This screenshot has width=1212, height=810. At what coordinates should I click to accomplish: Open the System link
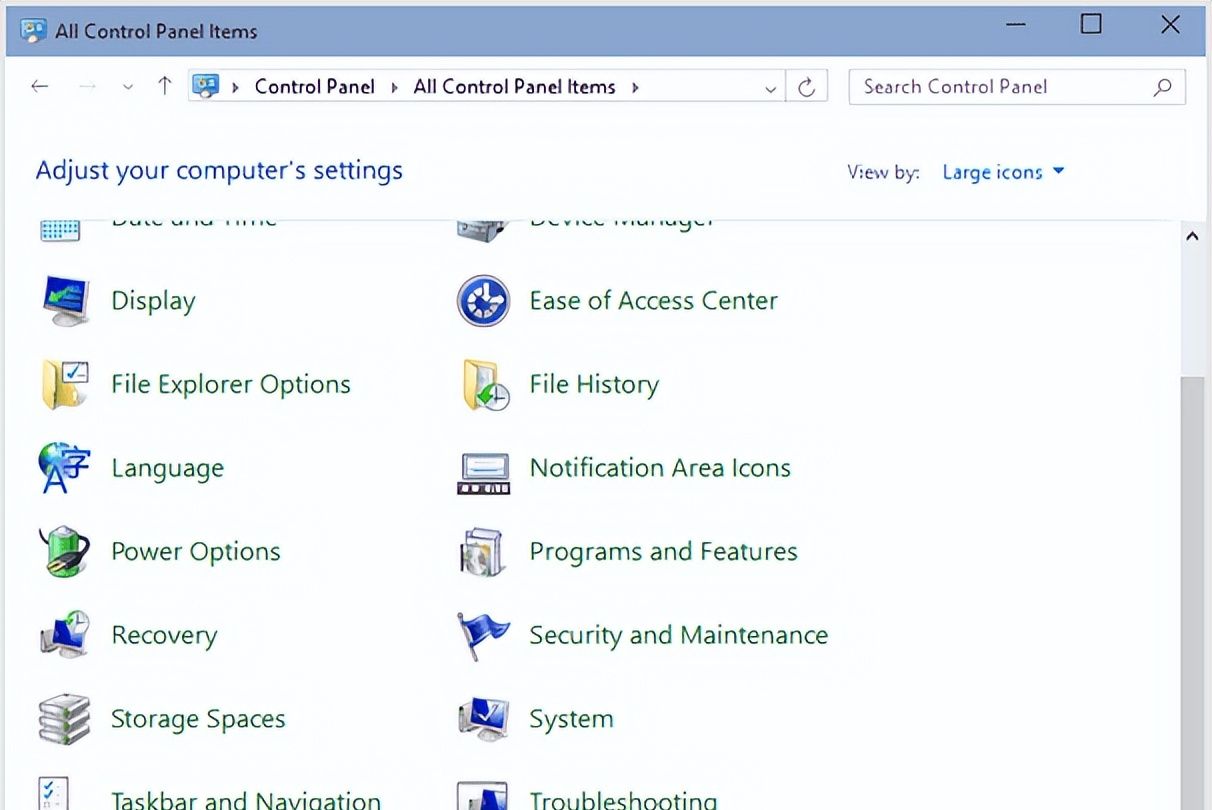pos(571,719)
